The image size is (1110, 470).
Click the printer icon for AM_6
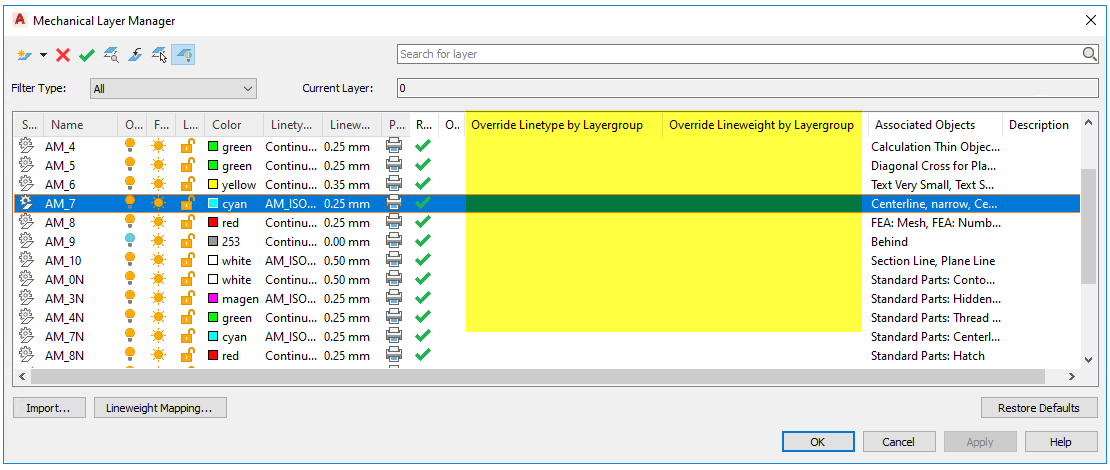pos(394,184)
